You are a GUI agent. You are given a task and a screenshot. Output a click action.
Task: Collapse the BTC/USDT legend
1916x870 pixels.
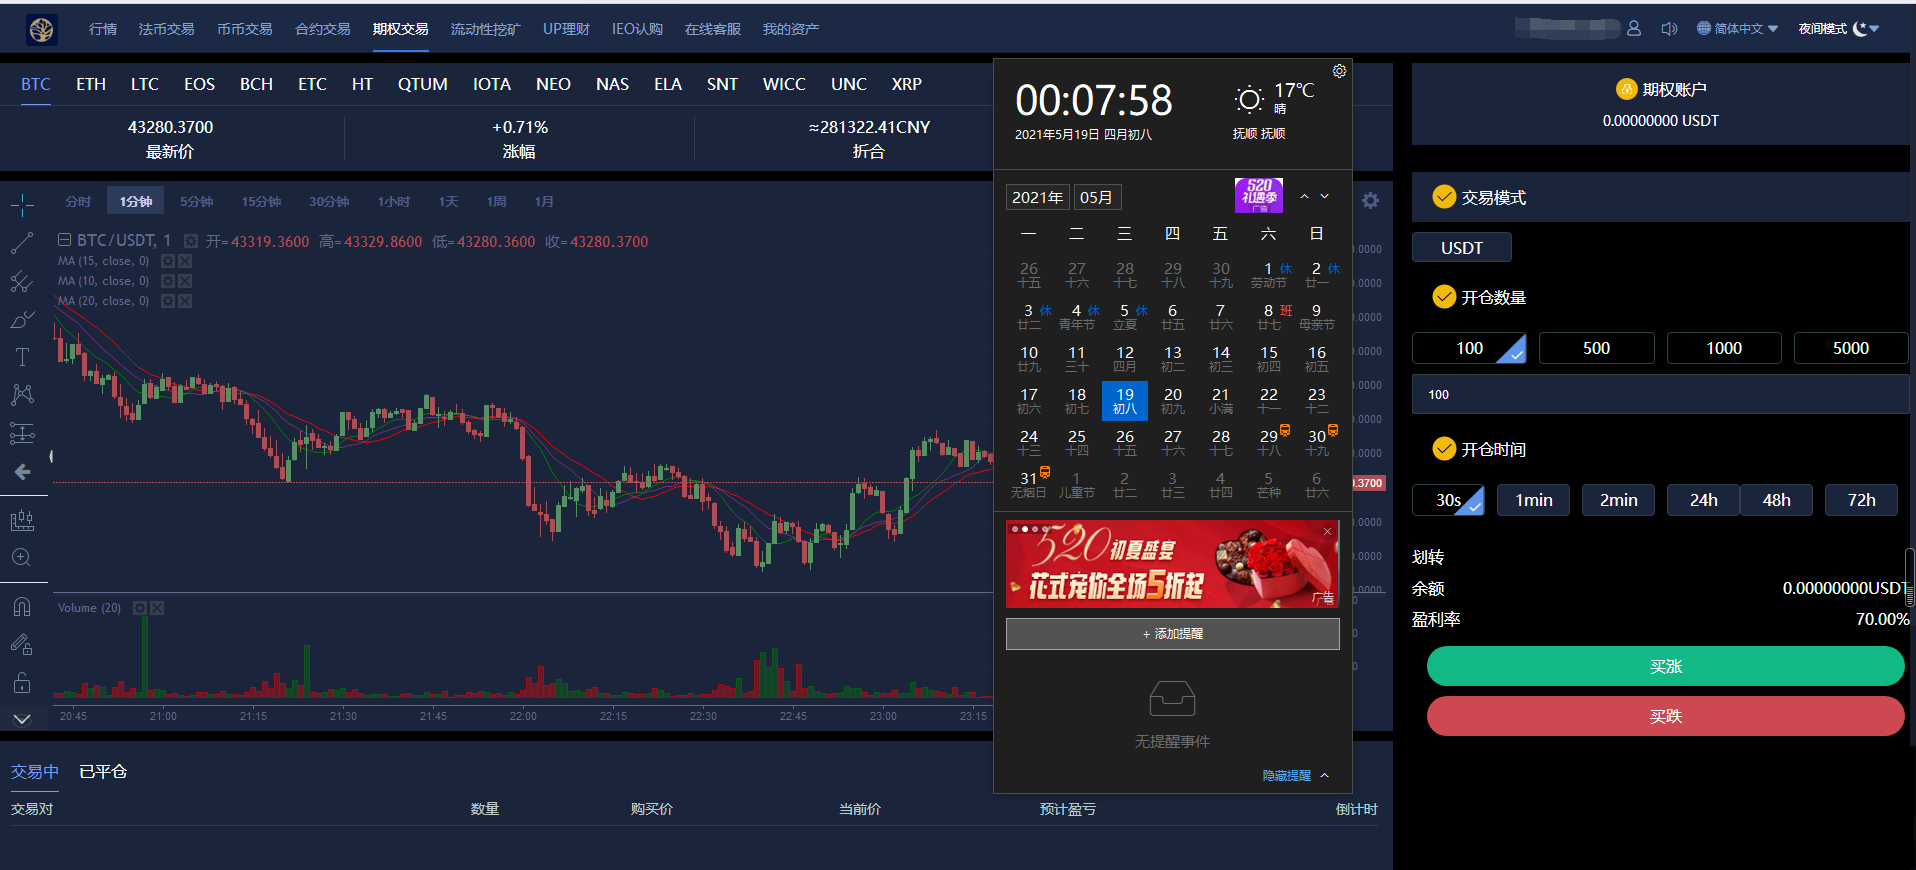pos(64,240)
